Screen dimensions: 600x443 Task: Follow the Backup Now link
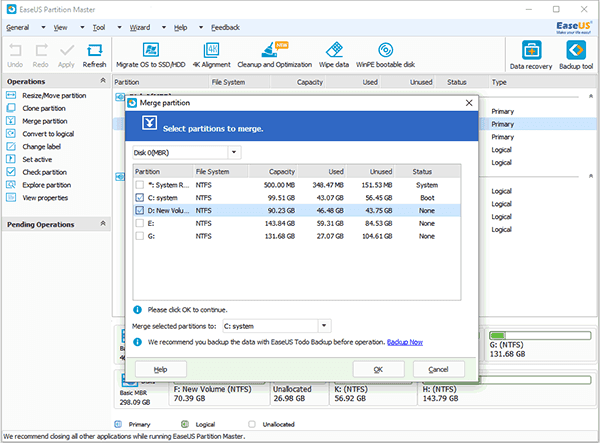click(x=405, y=342)
